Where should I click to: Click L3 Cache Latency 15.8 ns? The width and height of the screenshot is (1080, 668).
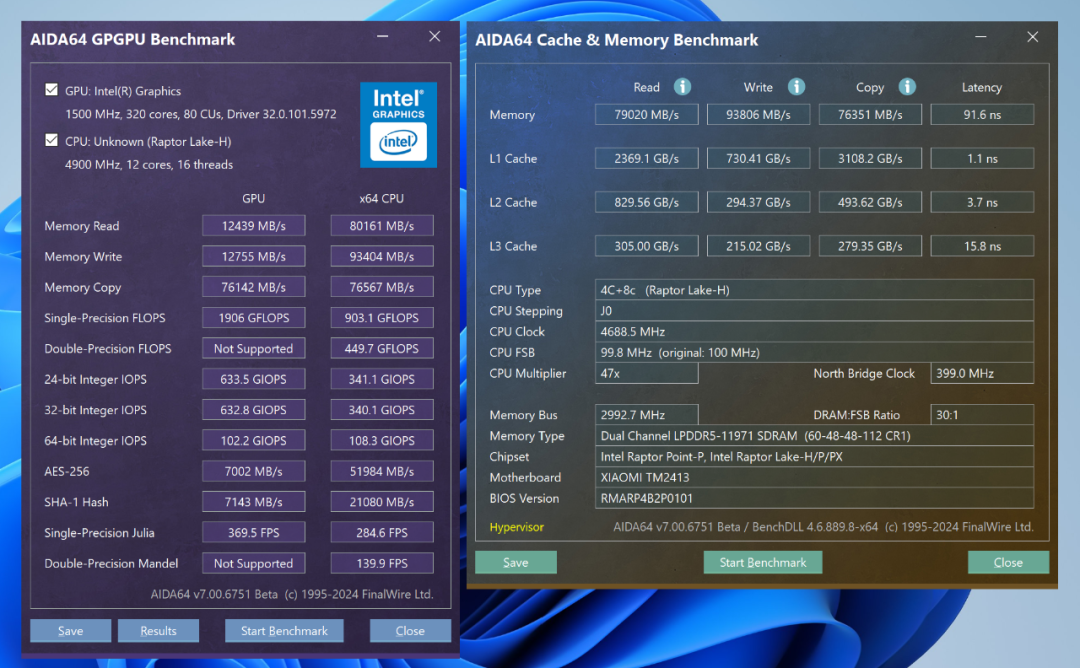click(982, 246)
